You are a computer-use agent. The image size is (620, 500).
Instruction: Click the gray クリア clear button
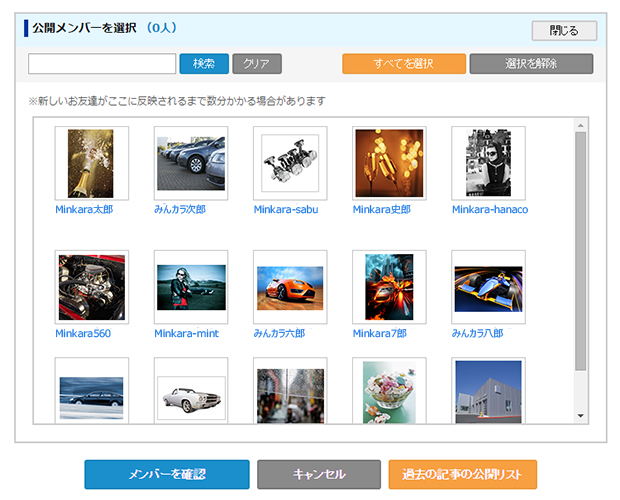click(257, 64)
